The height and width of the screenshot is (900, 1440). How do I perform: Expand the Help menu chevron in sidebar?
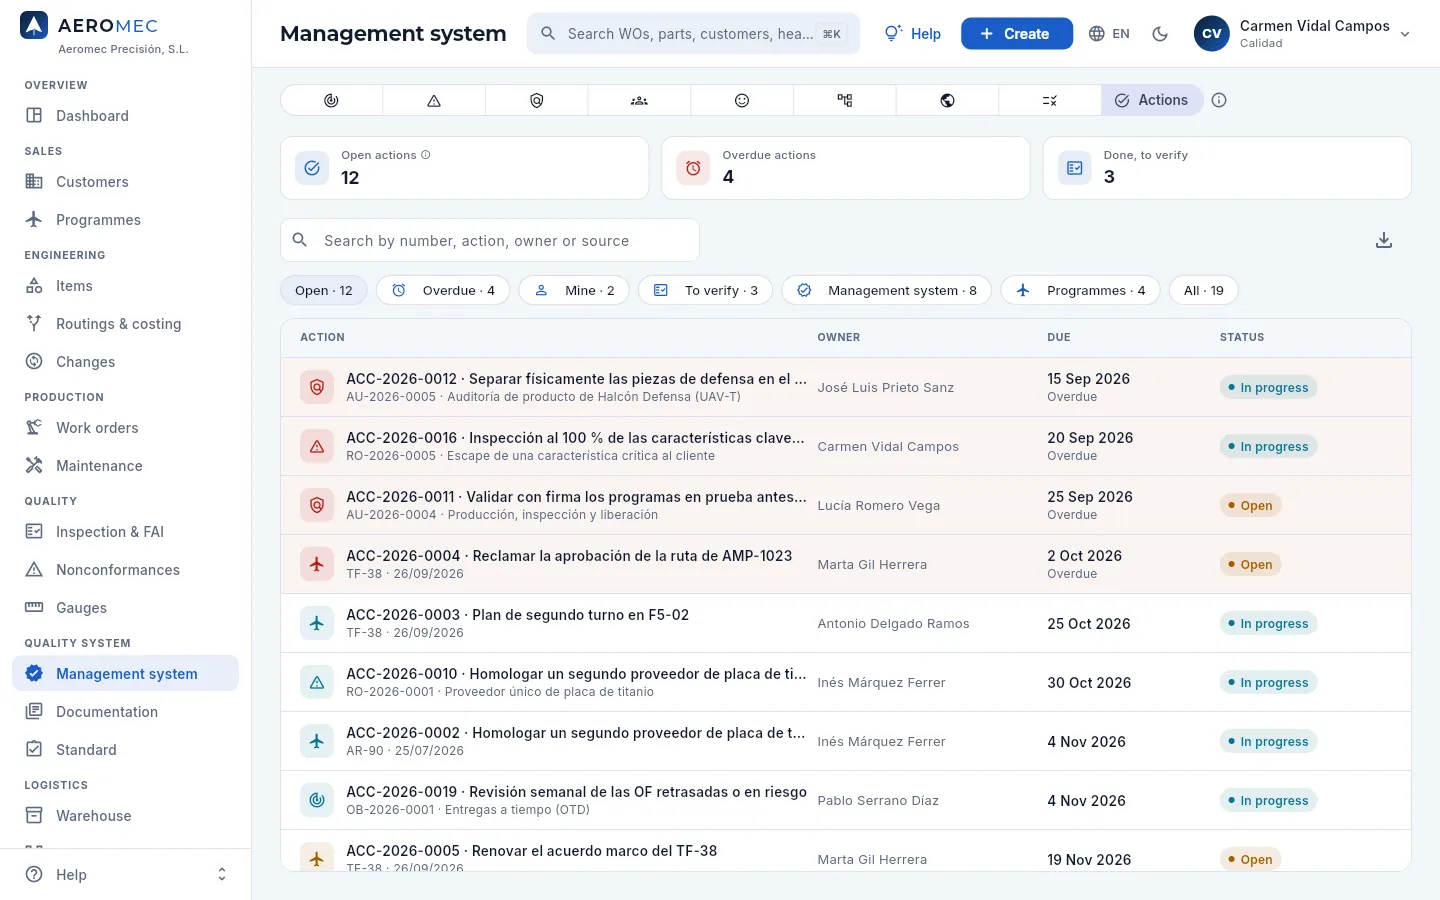[222, 875]
